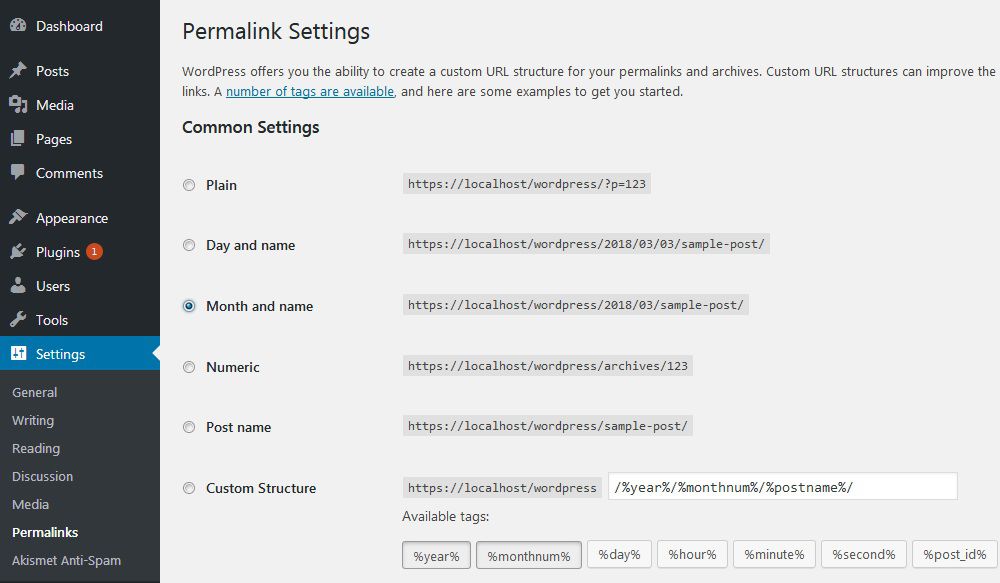This screenshot has height=583, width=1000.
Task: Open Writing settings submenu
Action: [x=33, y=420]
